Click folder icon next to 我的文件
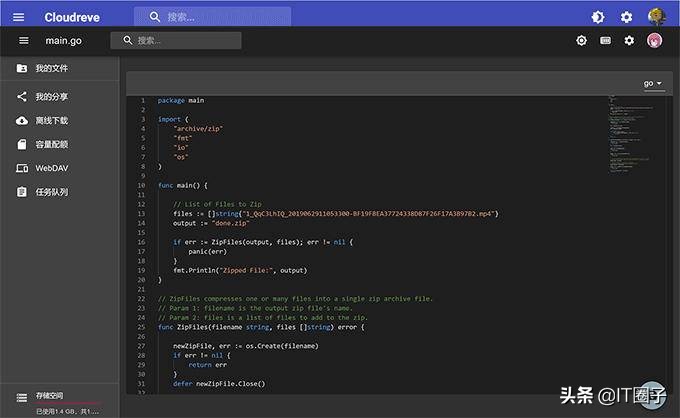 tap(22, 68)
